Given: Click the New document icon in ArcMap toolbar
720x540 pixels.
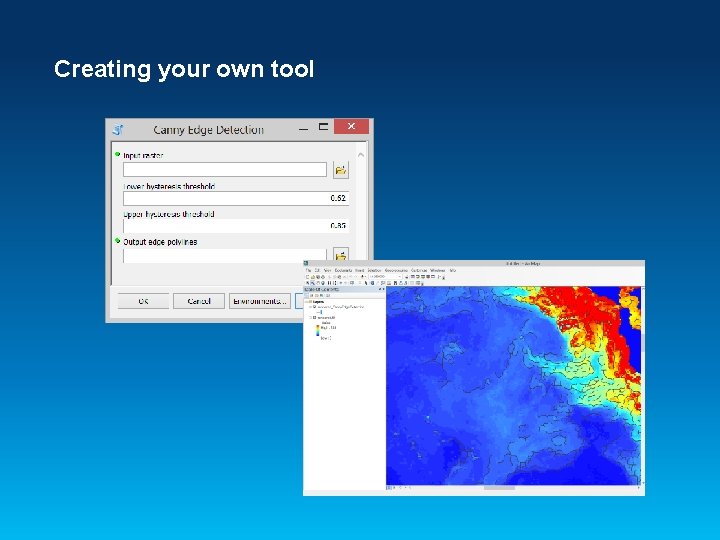Looking at the screenshot, I should (307, 277).
